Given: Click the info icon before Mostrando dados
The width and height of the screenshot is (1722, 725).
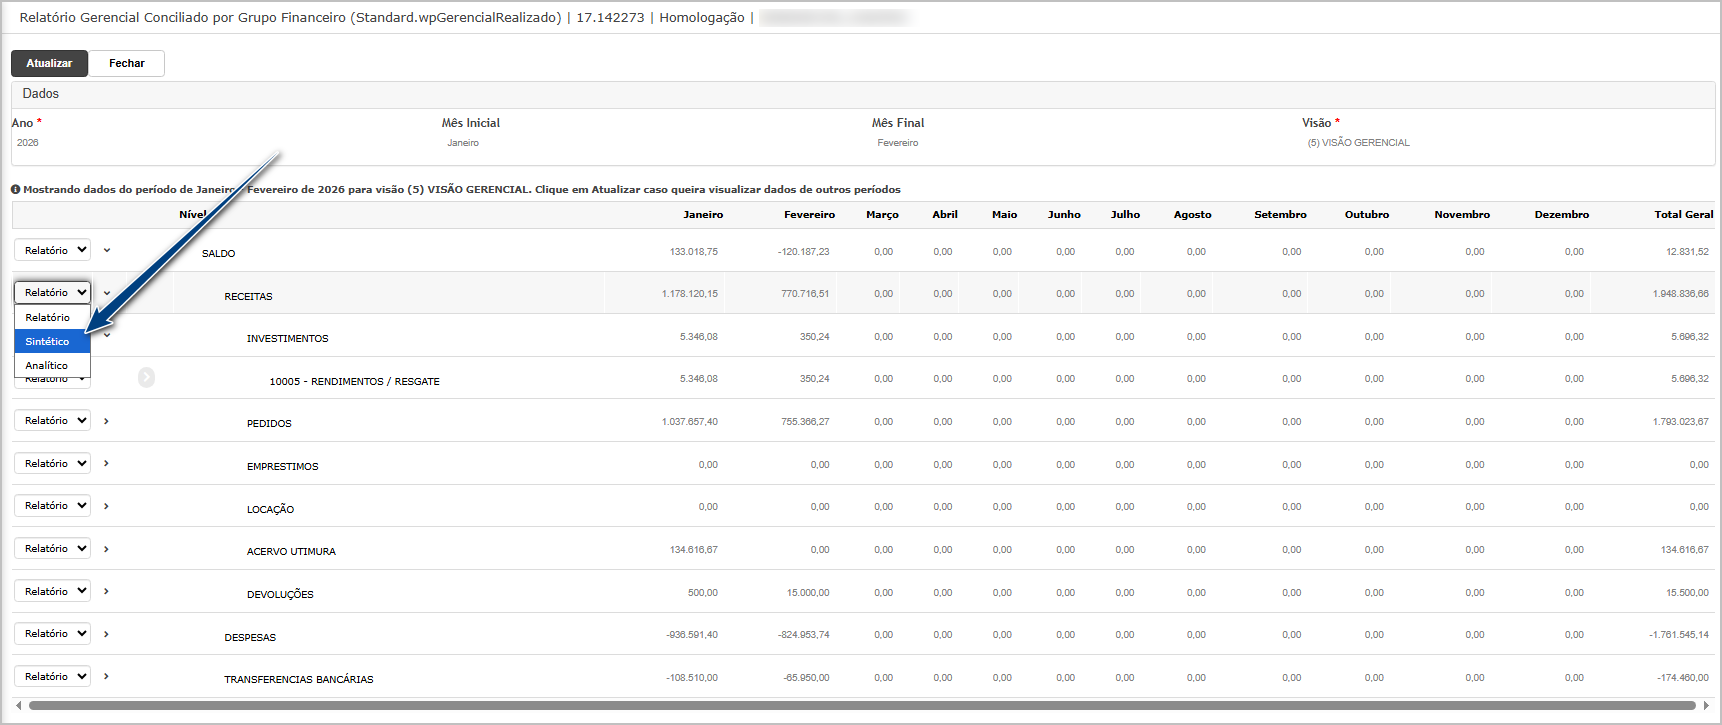Looking at the screenshot, I should (16, 189).
